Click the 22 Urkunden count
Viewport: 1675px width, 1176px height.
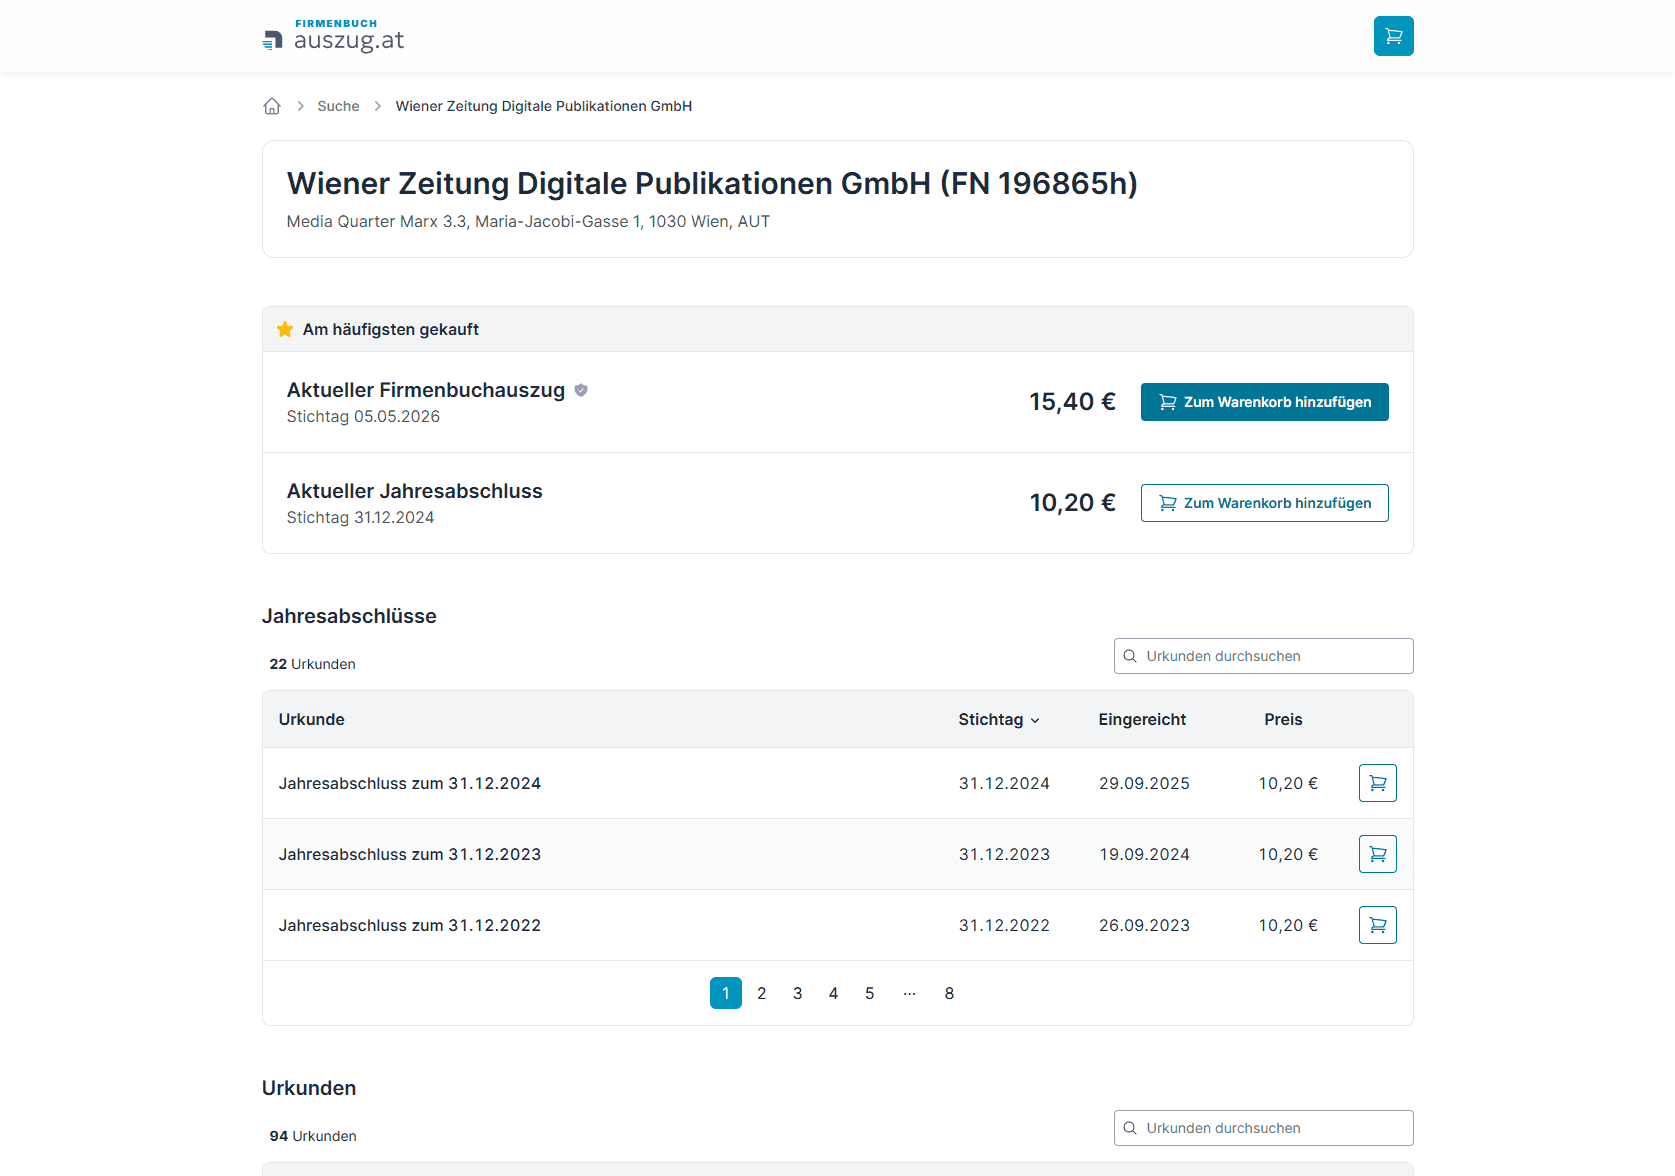312,664
